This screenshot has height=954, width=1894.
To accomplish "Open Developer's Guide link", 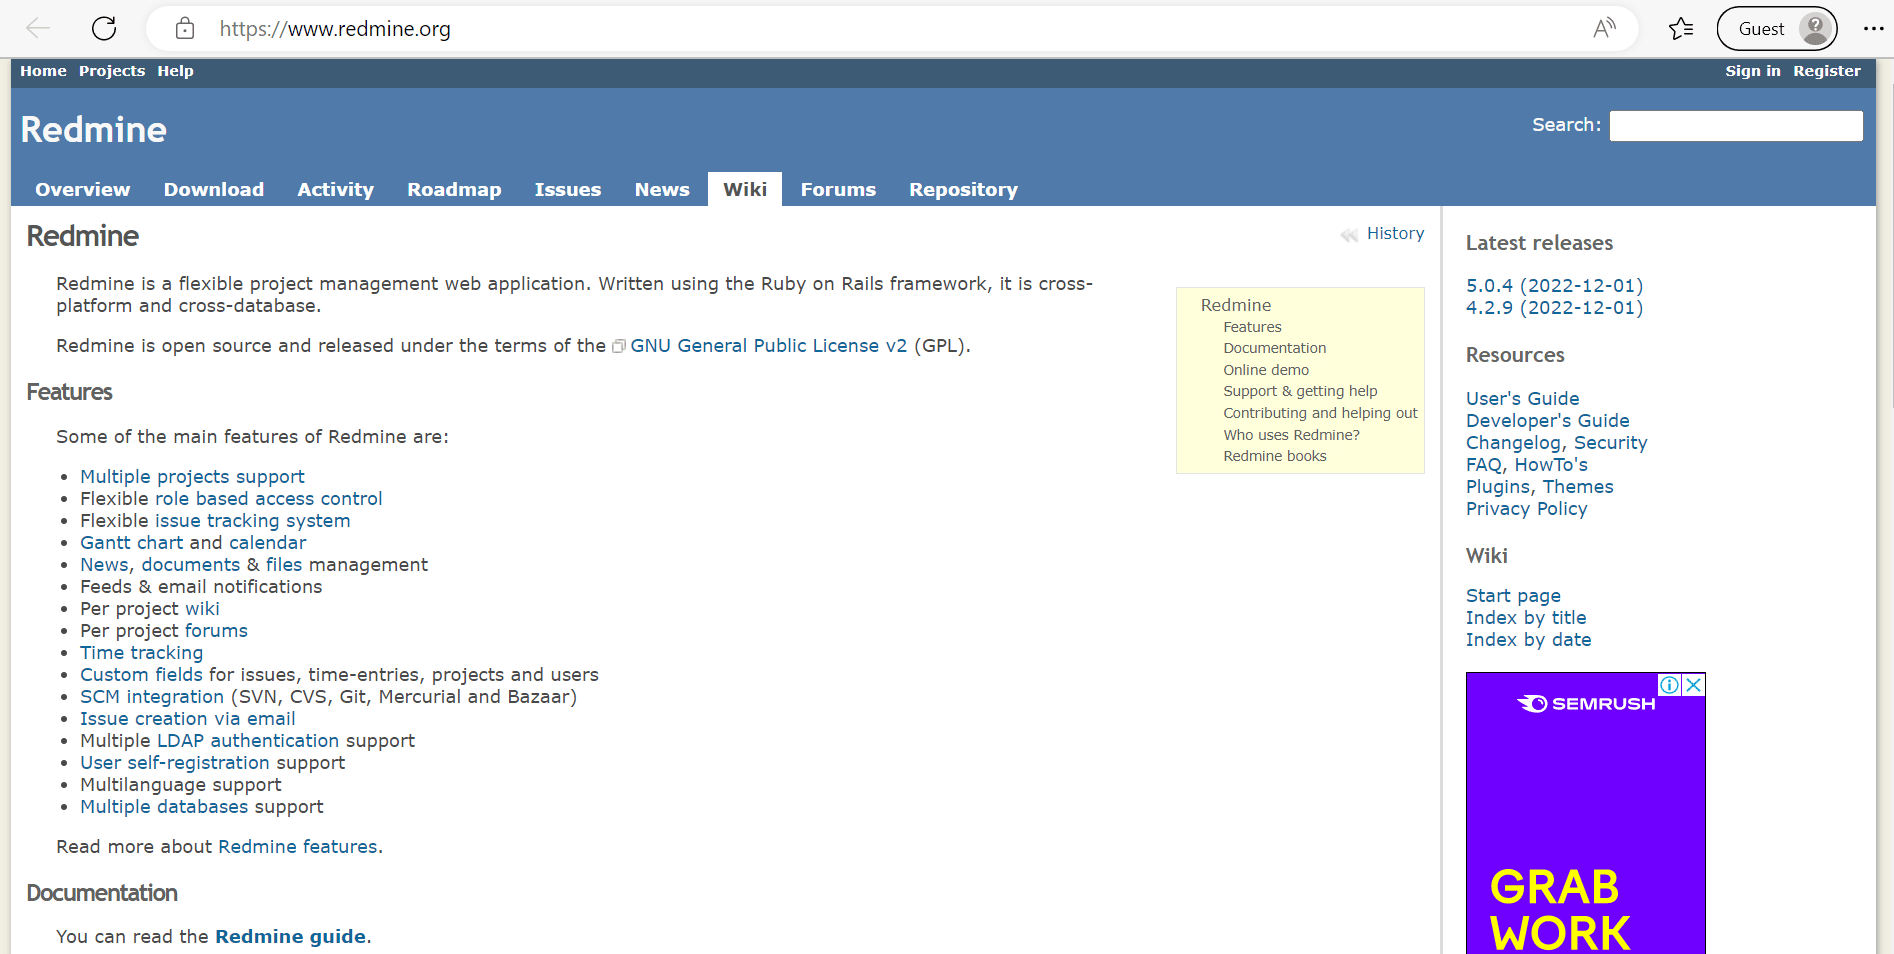I will click(x=1547, y=421).
